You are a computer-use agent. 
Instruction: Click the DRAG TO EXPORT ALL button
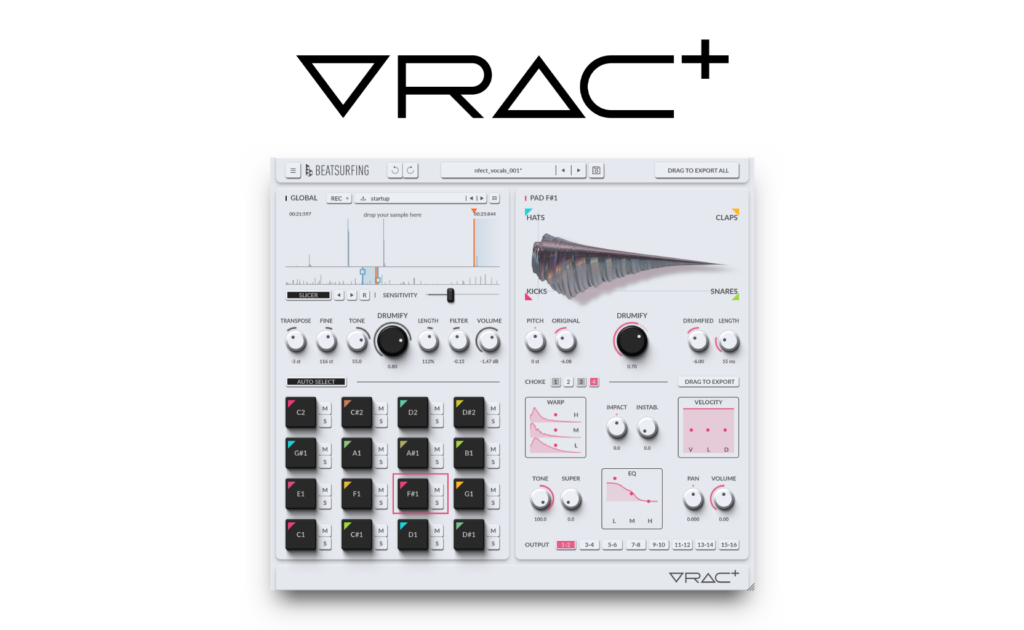point(697,170)
